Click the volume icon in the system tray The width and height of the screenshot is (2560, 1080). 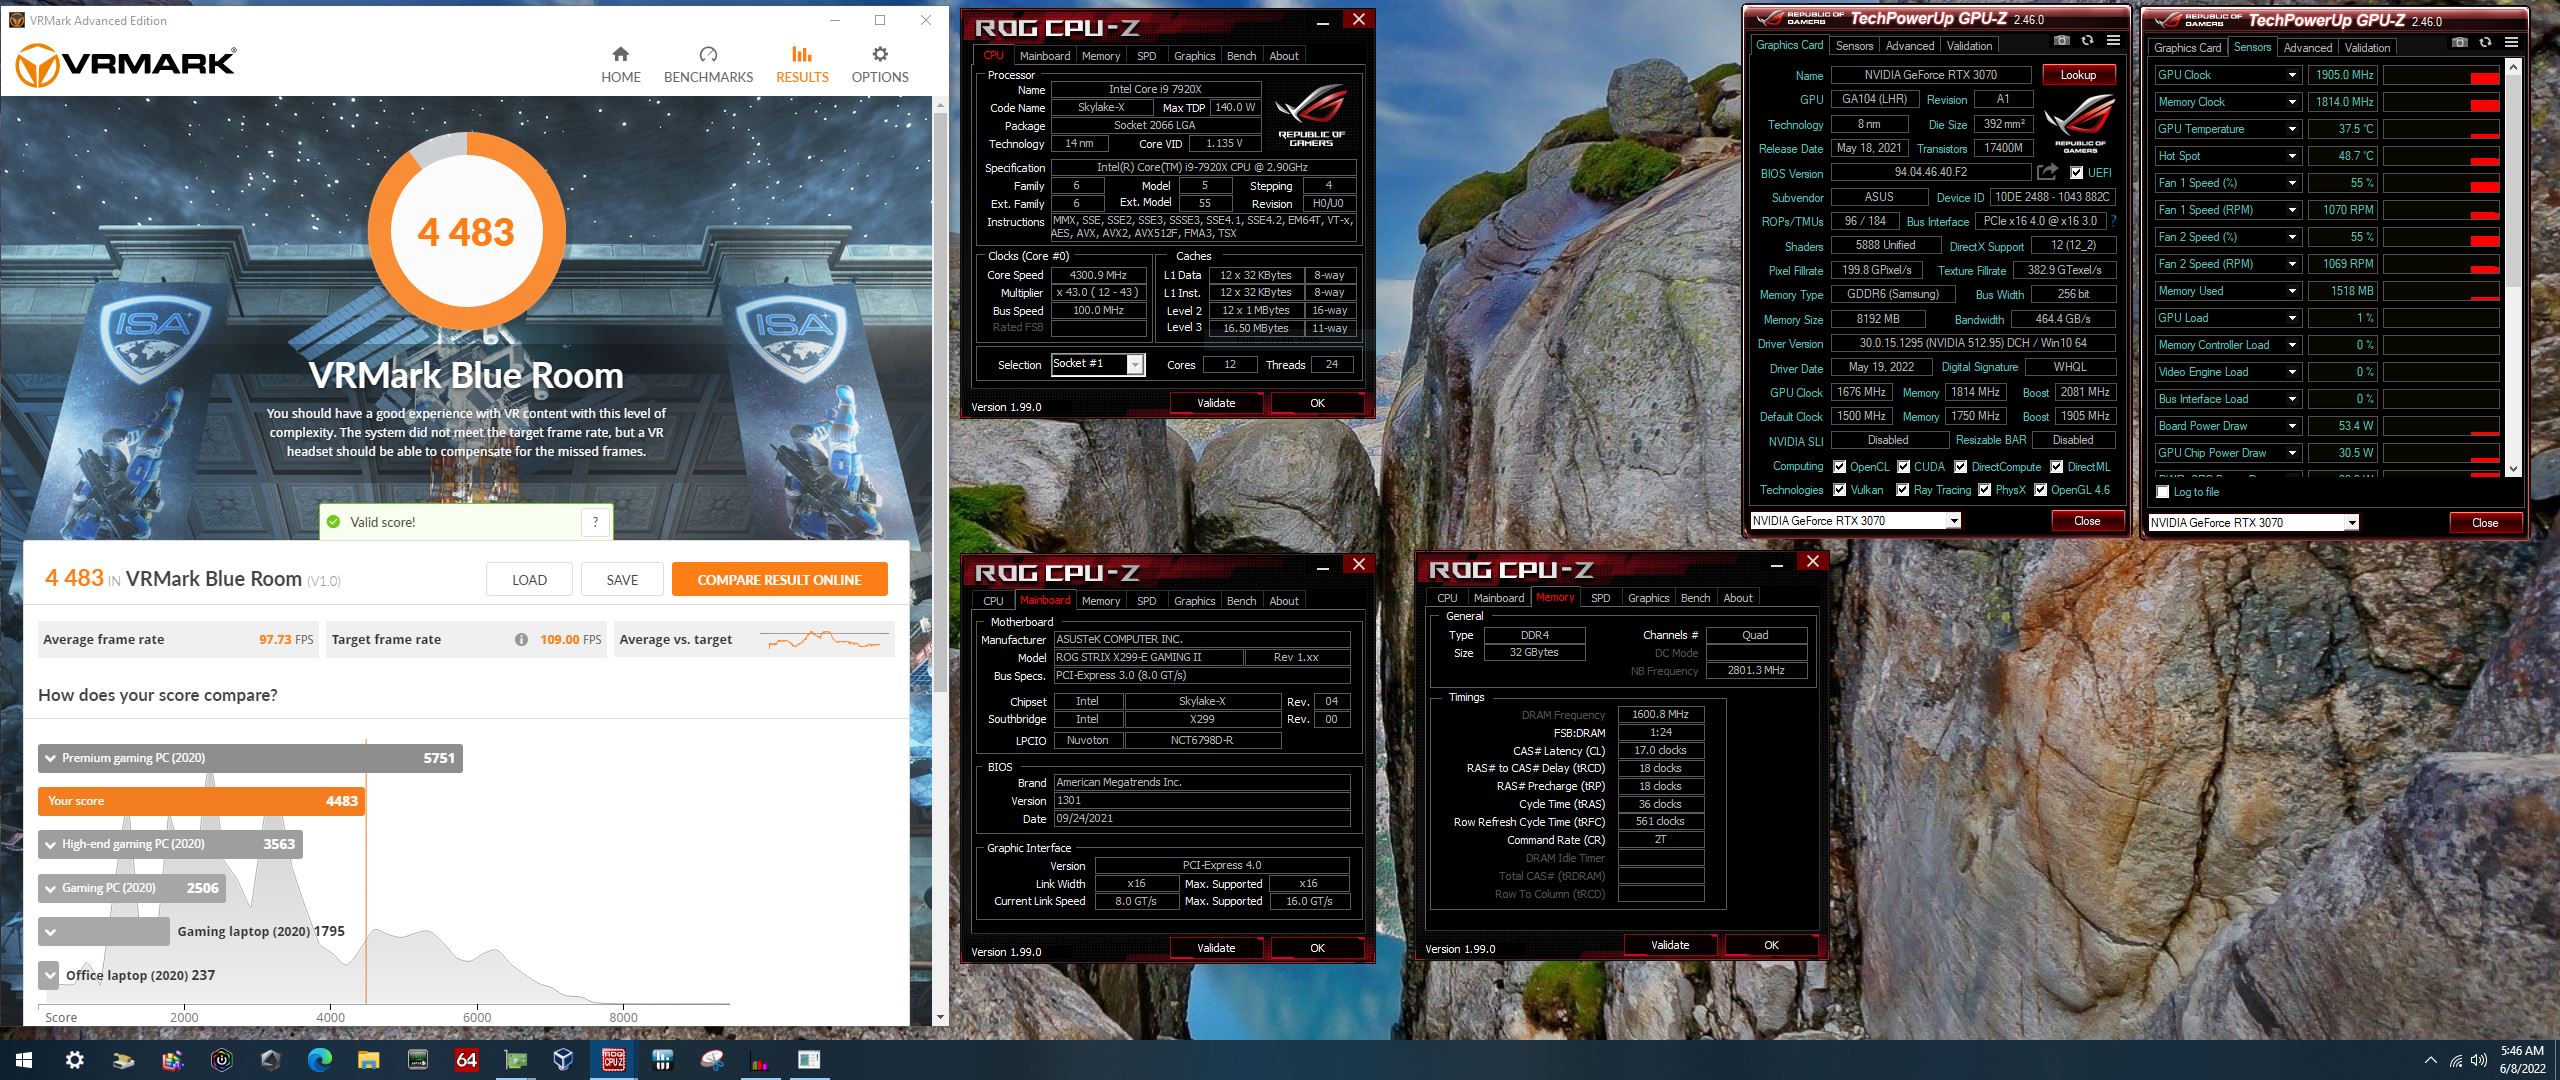coord(2478,1060)
